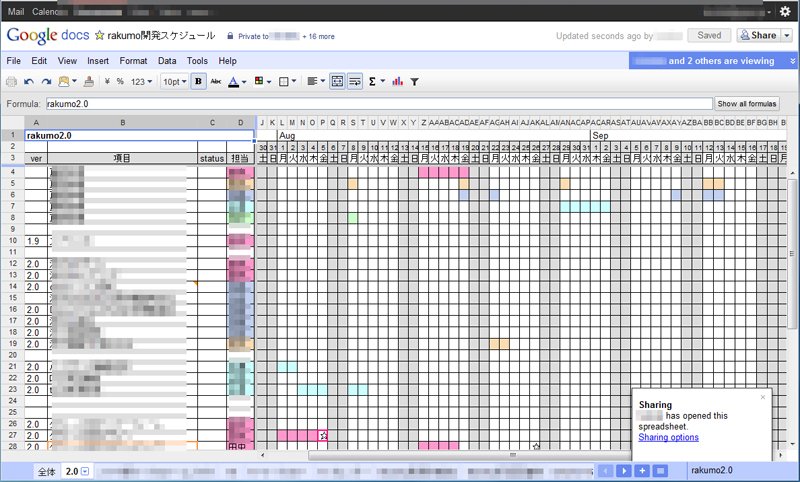Image resolution: width=800 pixels, height=482 pixels.
Task: Click the Google docs logo
Action: click(x=48, y=35)
